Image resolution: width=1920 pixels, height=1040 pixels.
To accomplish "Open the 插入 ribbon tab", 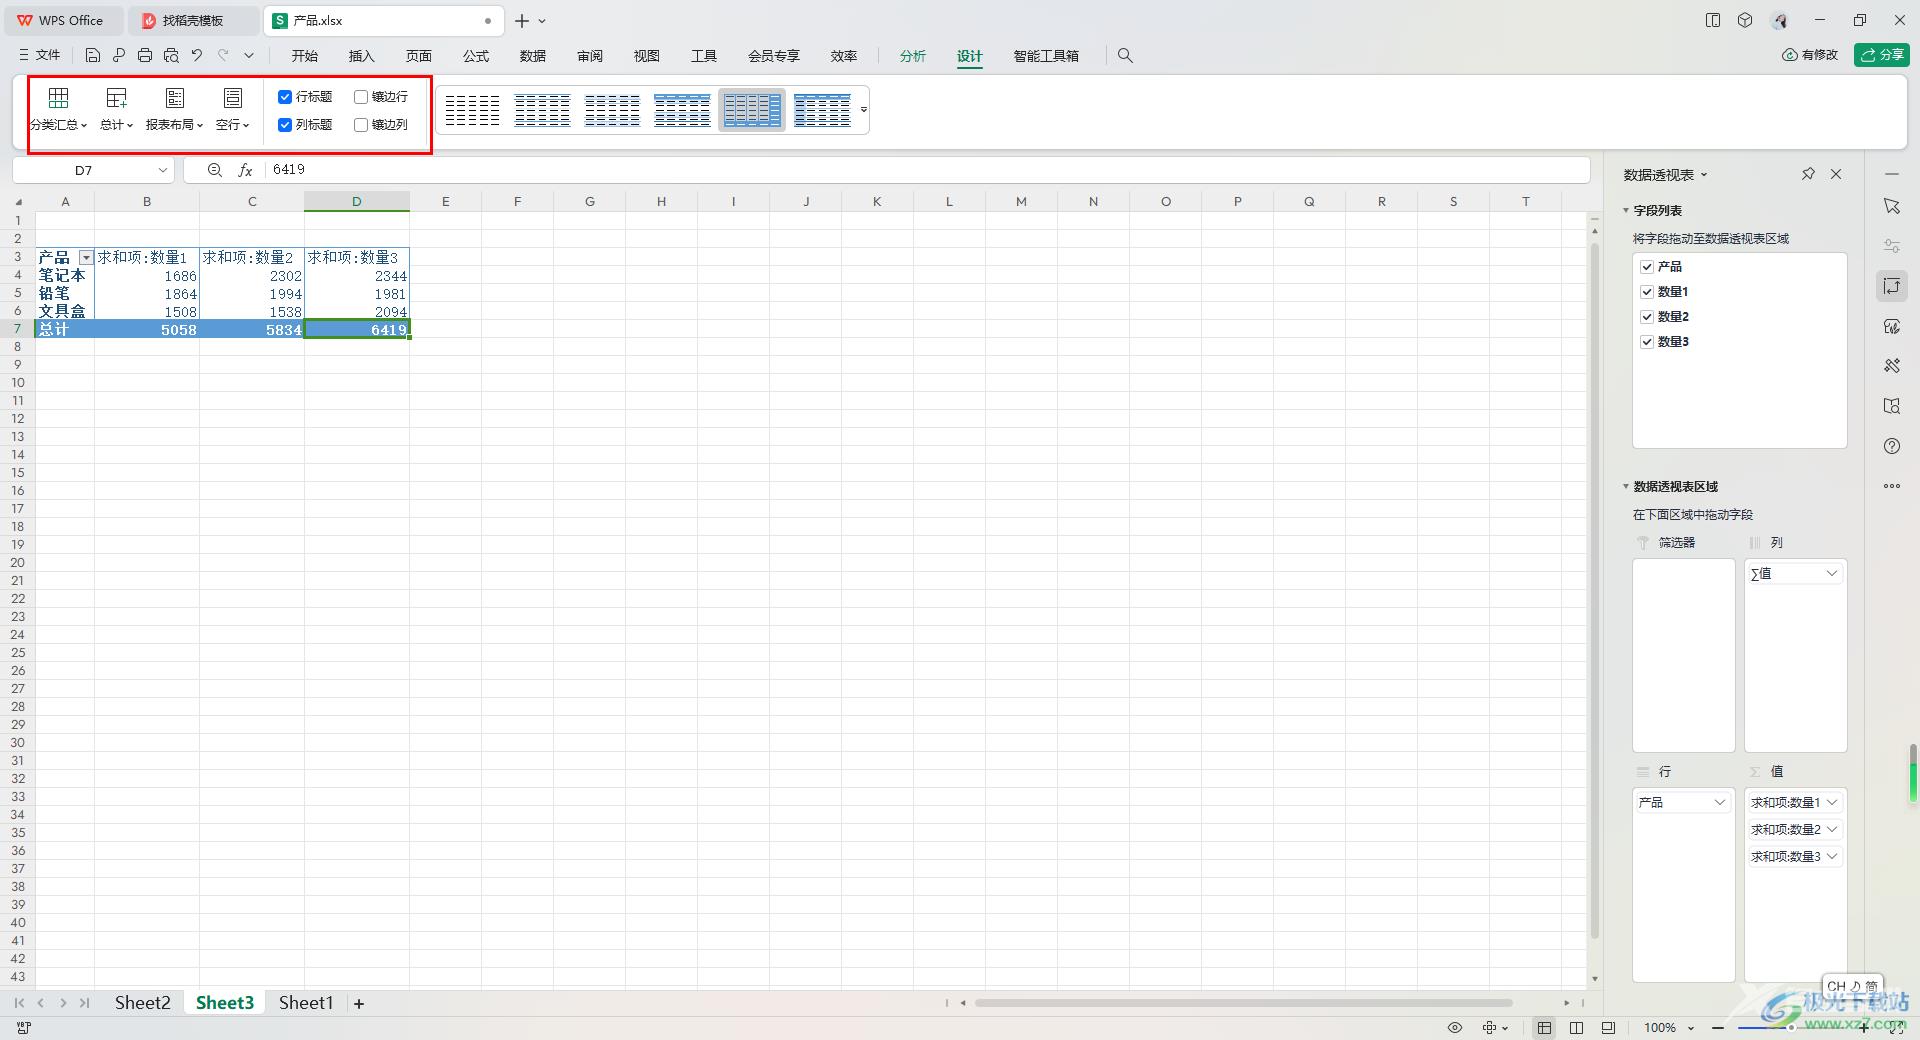I will 362,56.
